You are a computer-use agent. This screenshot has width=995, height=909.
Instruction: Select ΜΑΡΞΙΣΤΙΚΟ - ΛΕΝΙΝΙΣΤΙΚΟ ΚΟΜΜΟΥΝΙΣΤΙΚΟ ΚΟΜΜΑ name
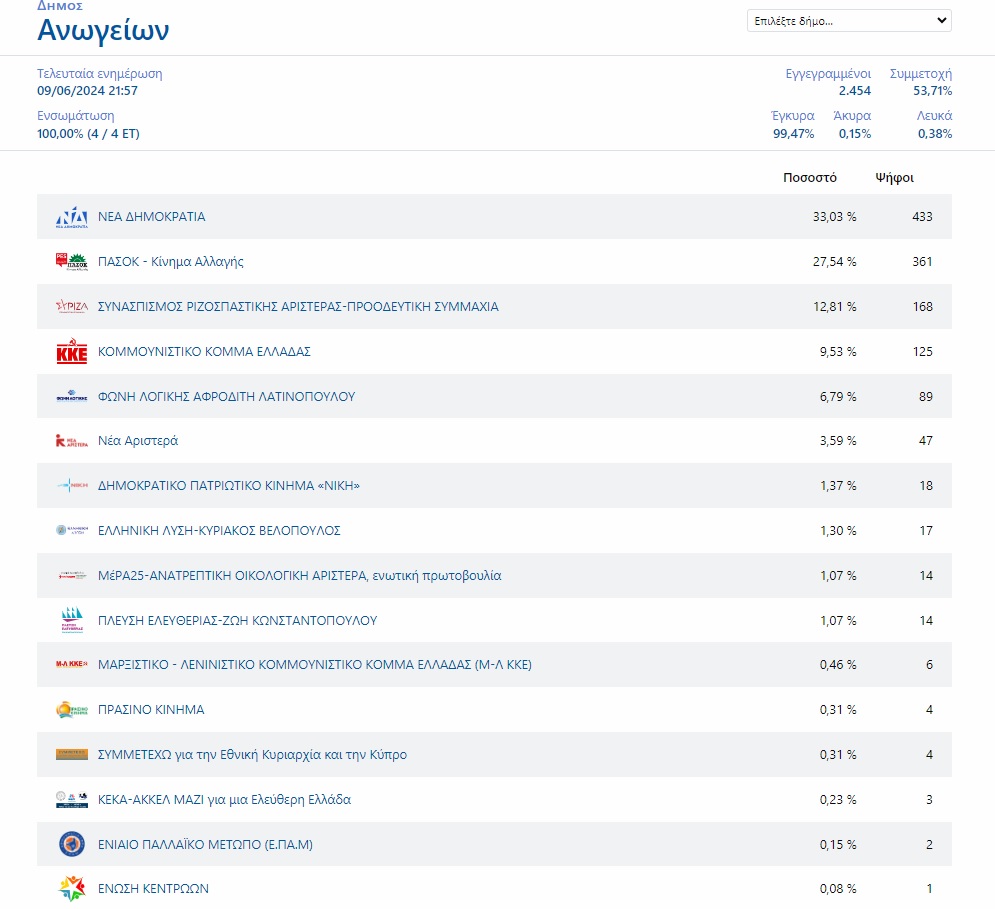pos(315,665)
